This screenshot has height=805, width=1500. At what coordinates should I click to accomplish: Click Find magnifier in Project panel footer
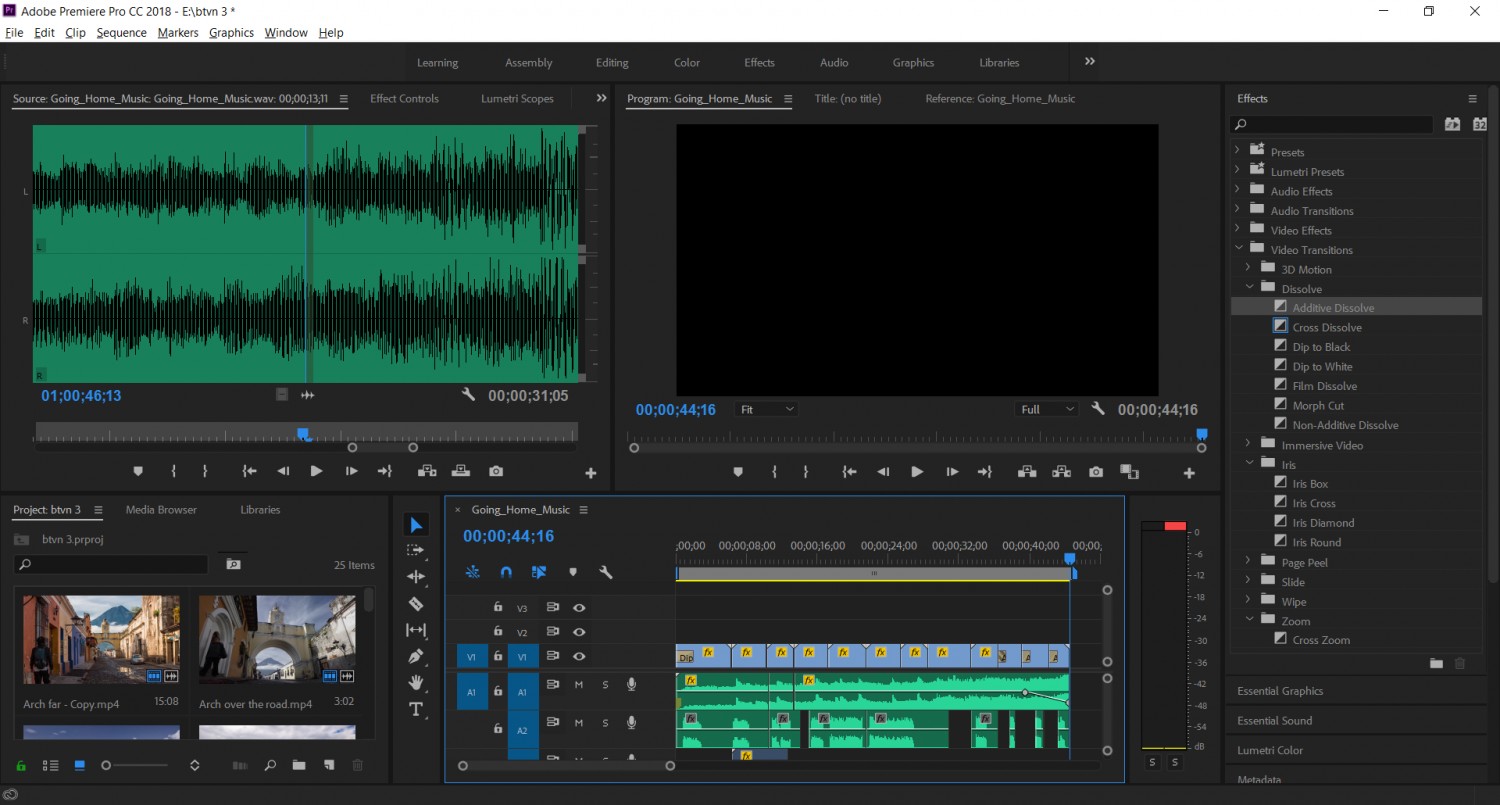270,765
